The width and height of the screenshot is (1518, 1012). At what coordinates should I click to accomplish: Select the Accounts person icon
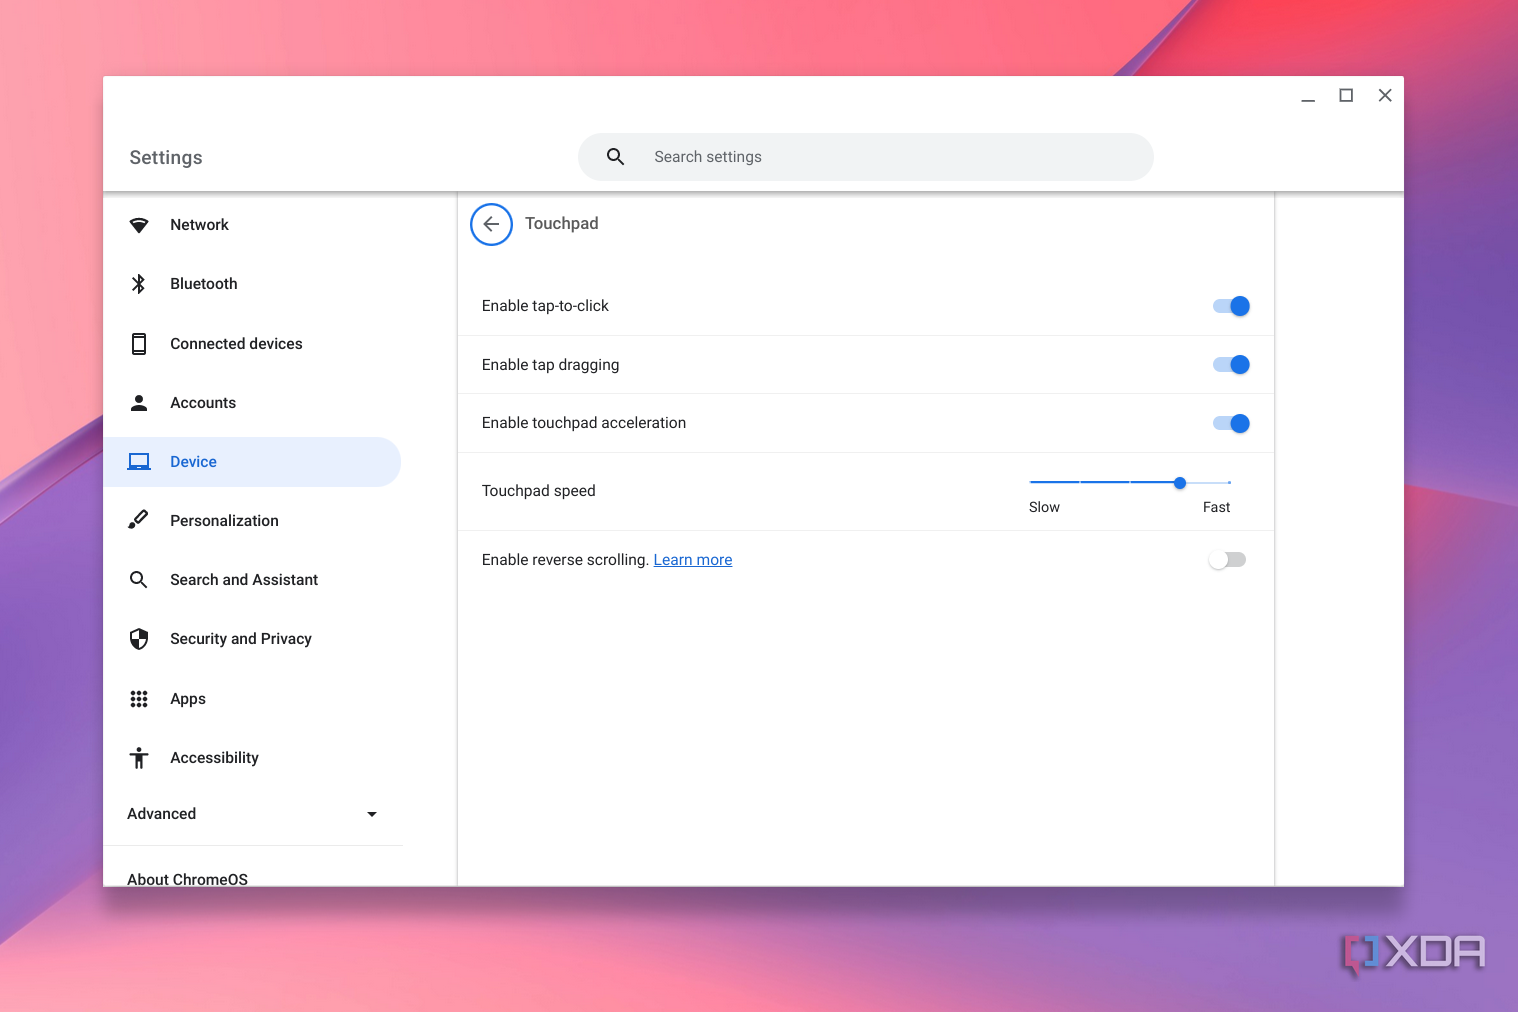[x=139, y=402]
